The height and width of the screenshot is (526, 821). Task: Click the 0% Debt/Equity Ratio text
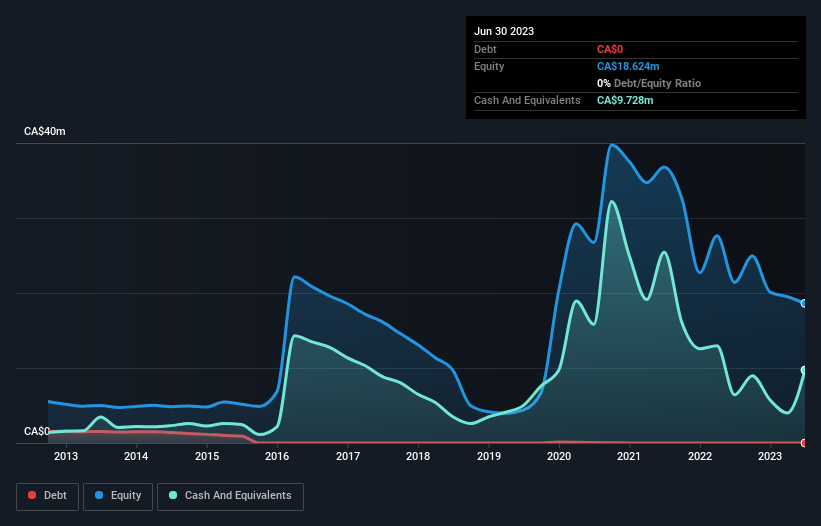(x=649, y=83)
